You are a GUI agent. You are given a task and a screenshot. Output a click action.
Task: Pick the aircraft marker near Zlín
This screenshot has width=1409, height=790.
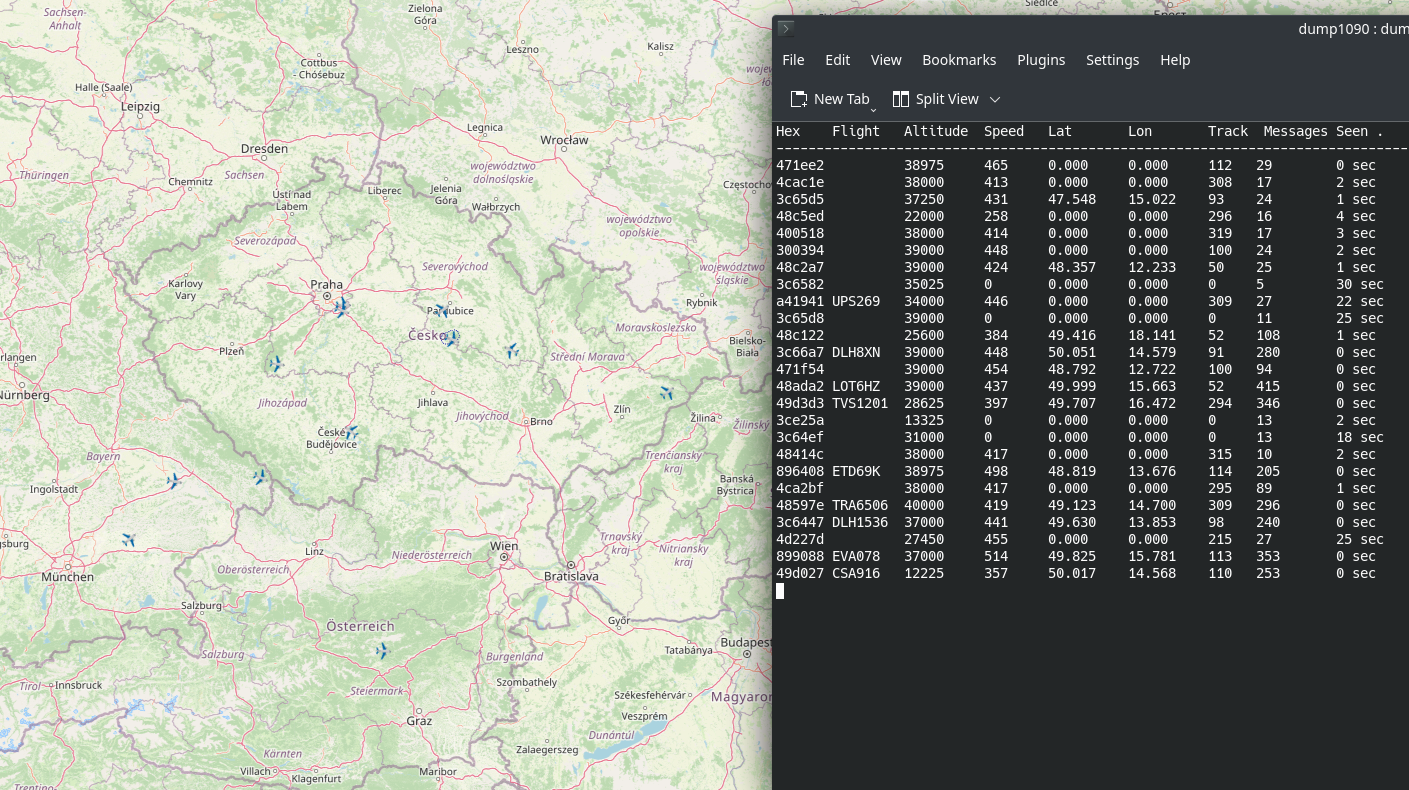[x=666, y=393]
